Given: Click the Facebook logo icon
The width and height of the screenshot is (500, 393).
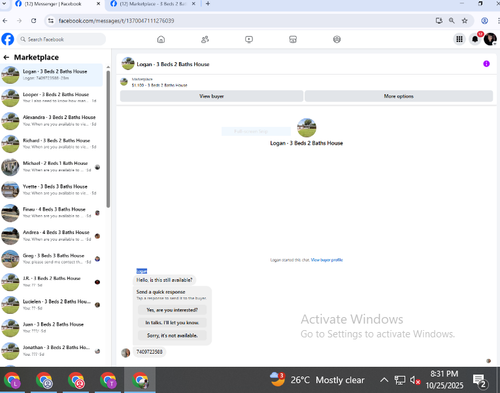Looking at the screenshot, I should [8, 39].
